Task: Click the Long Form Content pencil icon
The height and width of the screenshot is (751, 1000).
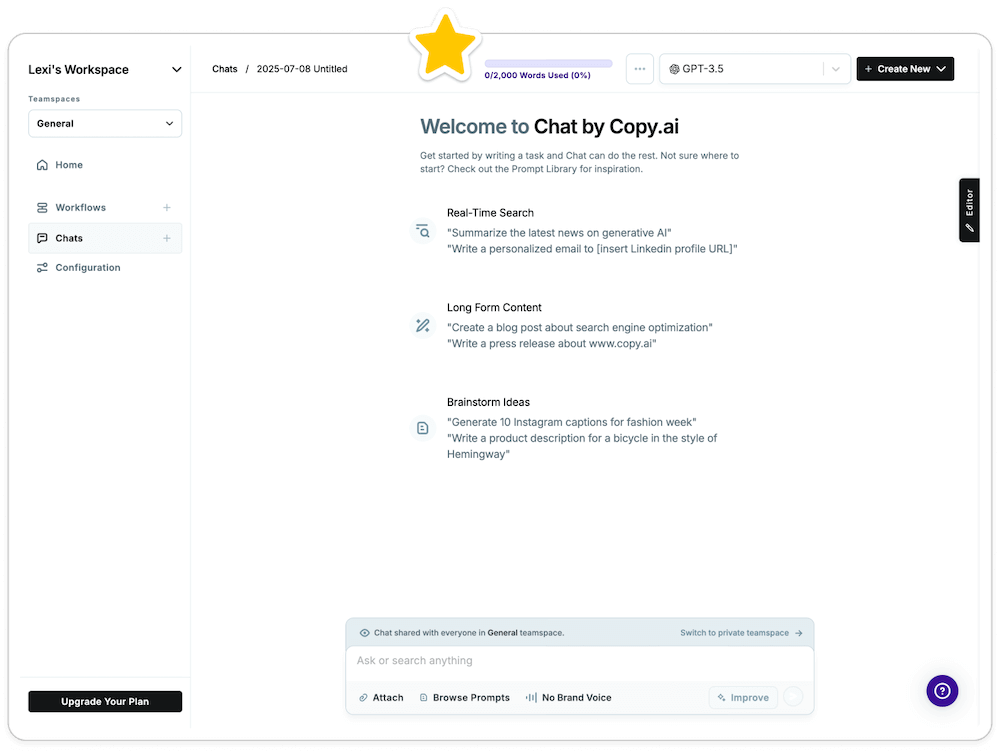Action: coord(423,326)
